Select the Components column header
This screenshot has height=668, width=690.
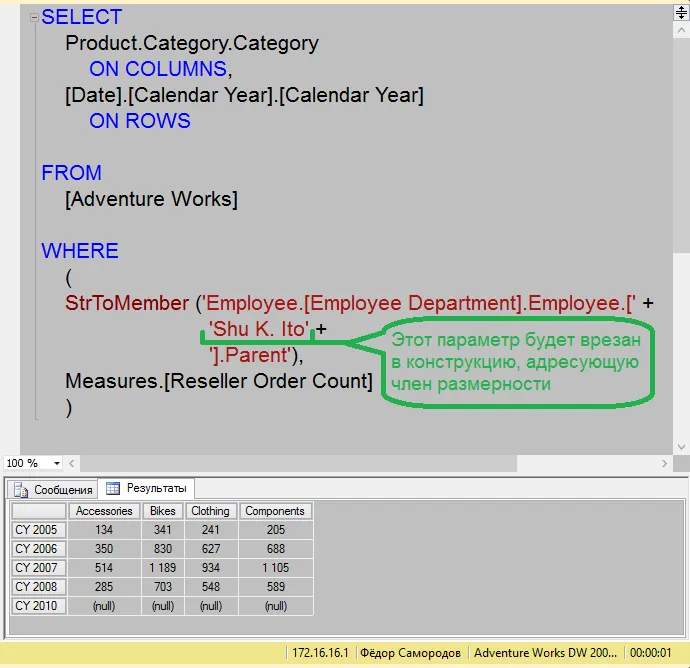[x=275, y=511]
